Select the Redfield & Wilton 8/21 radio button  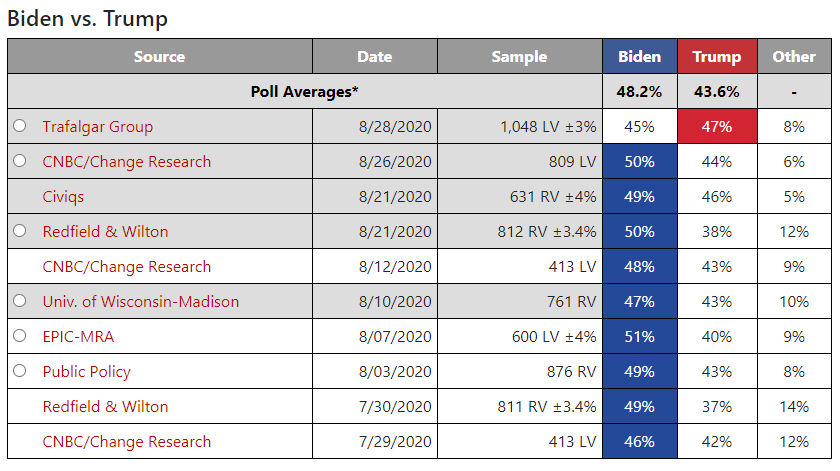pyautogui.click(x=20, y=231)
